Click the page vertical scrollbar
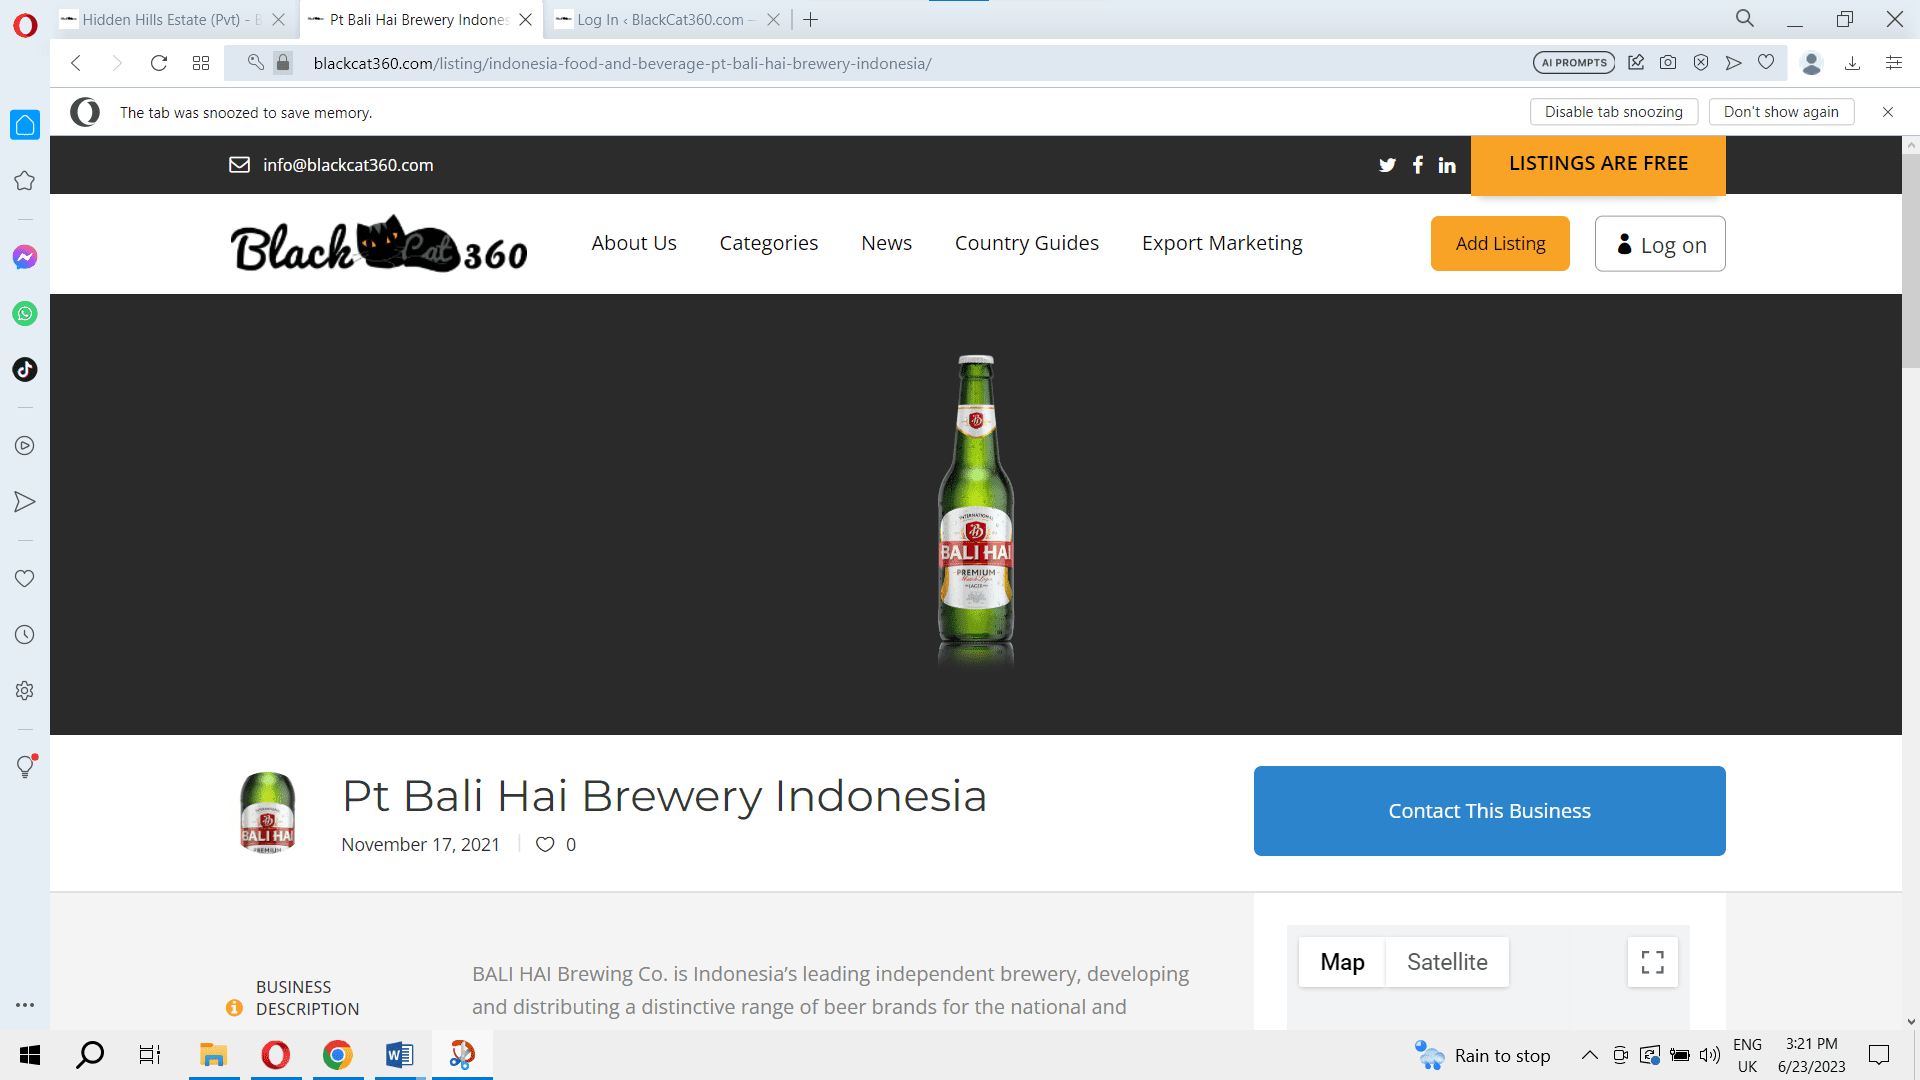Screen dimensions: 1920x1080 click(1911, 260)
